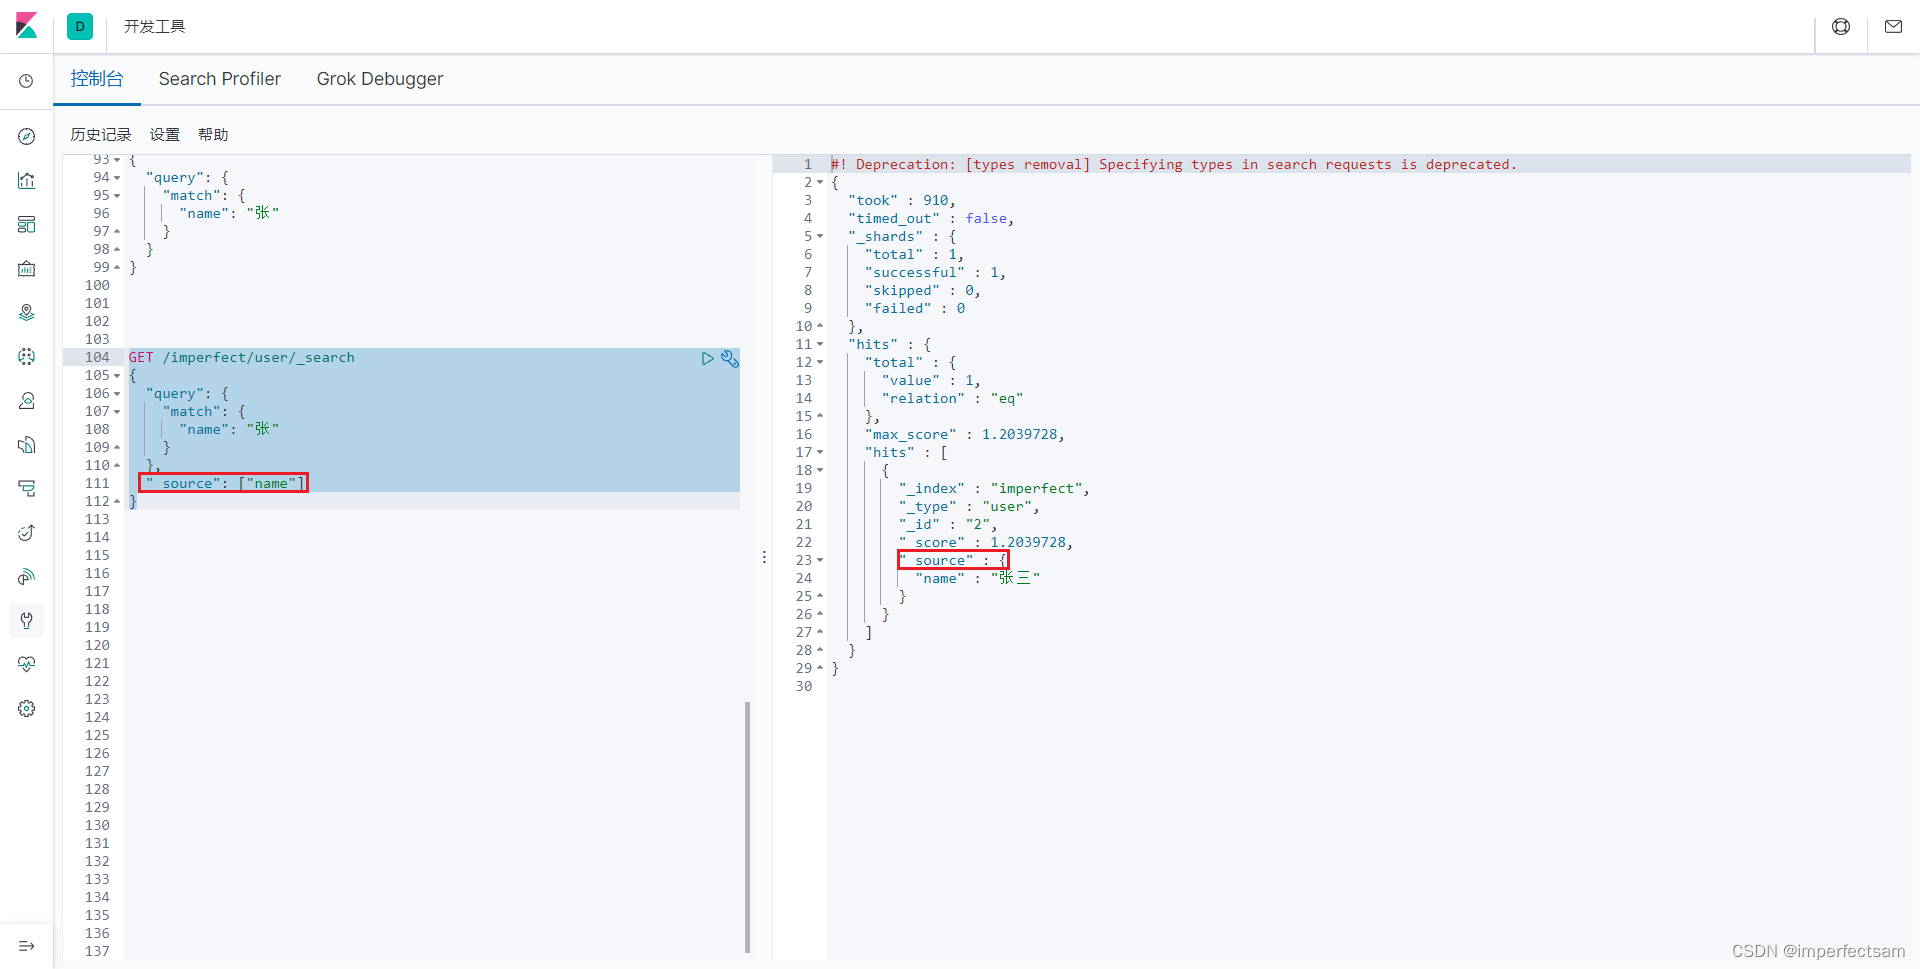This screenshot has height=969, width=1920.
Task: Open Dashboard icon in sidebar
Action: click(27, 224)
